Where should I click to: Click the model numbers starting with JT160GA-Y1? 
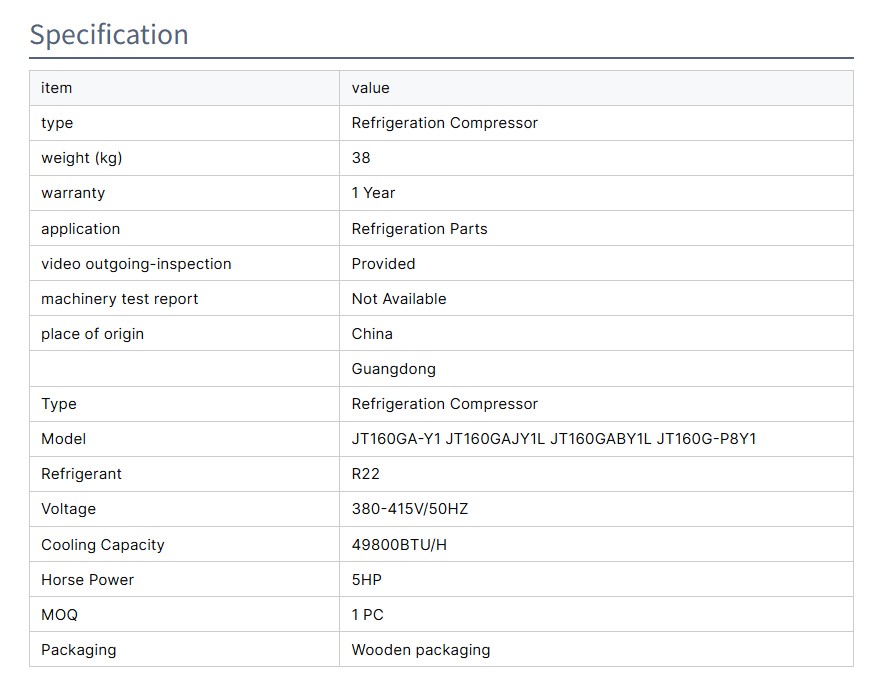553,439
